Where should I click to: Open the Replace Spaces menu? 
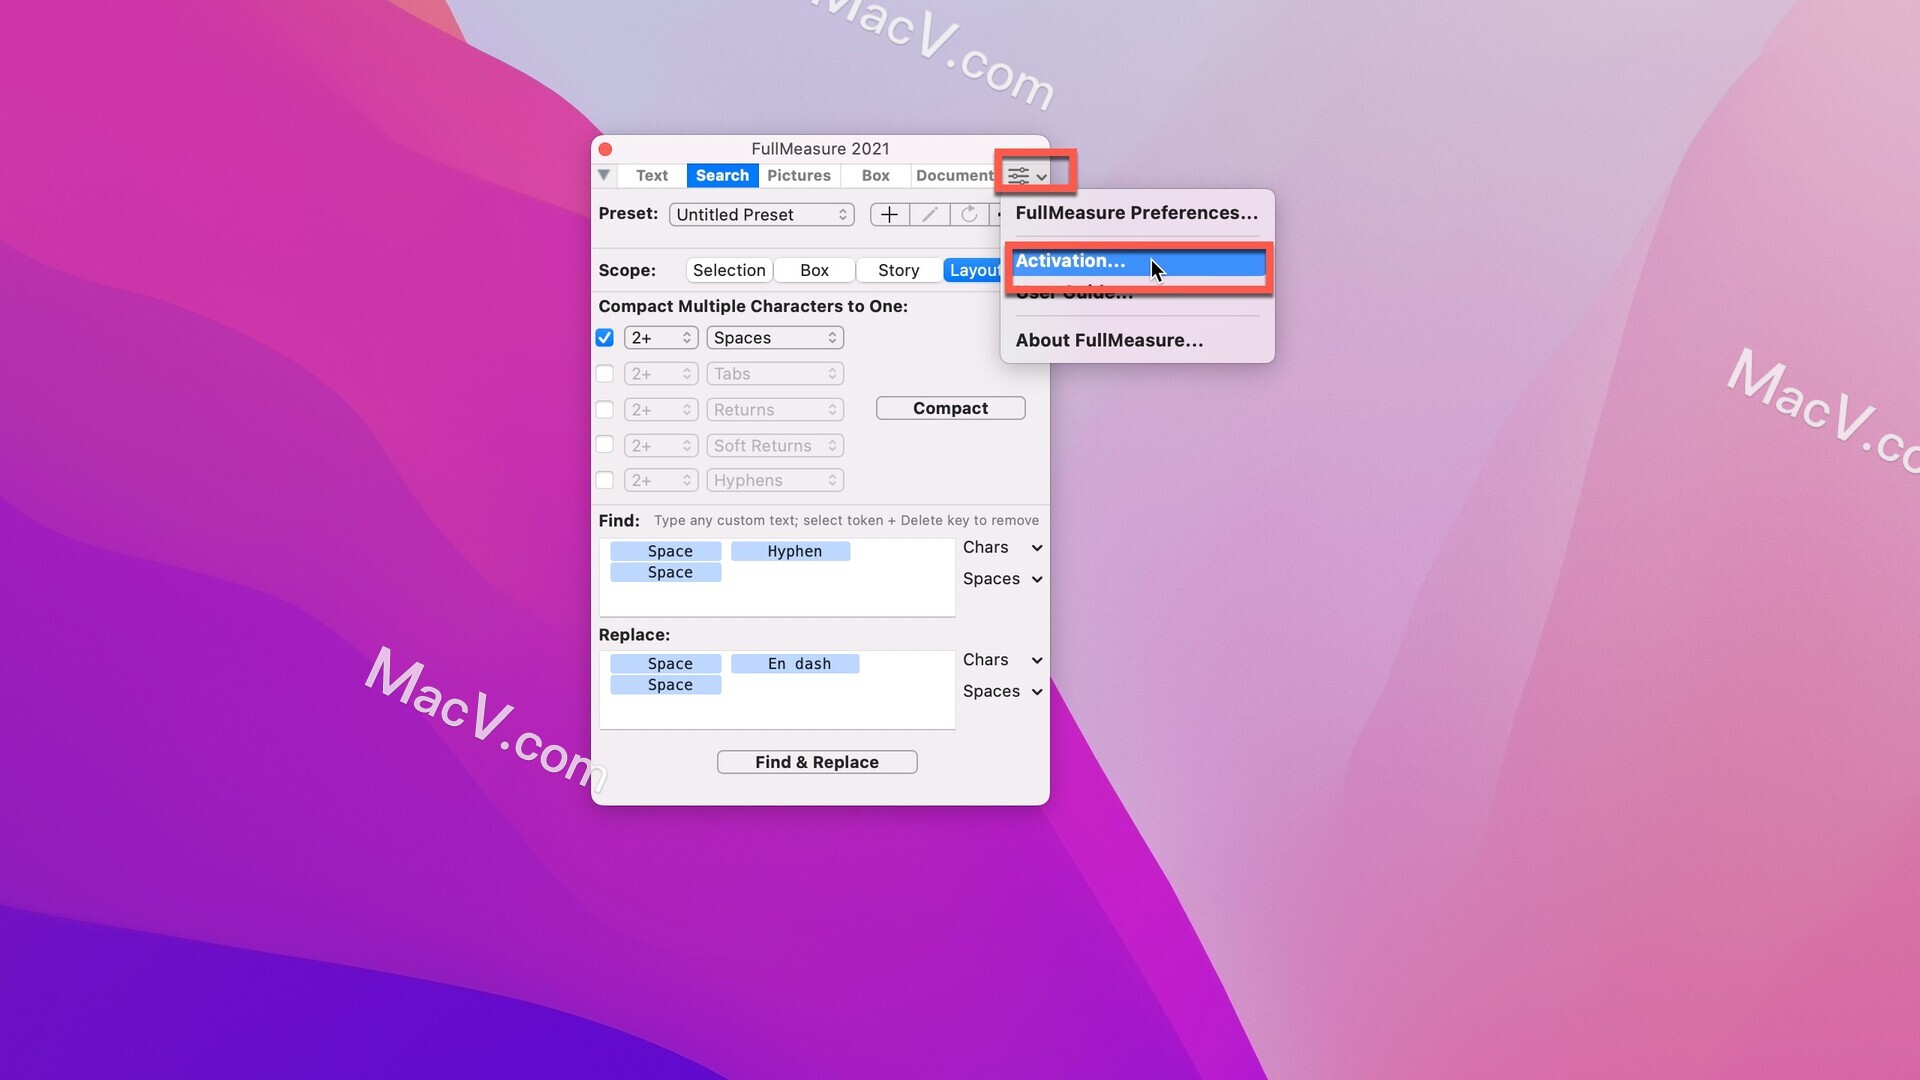1003,692
